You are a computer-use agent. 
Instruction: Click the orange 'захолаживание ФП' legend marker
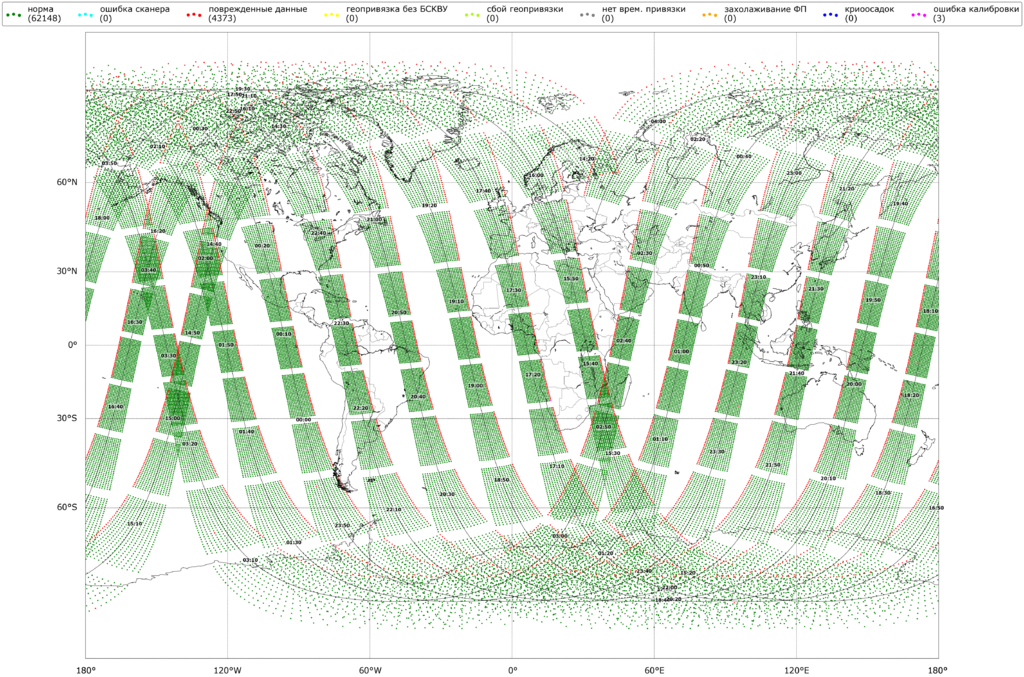709,14
